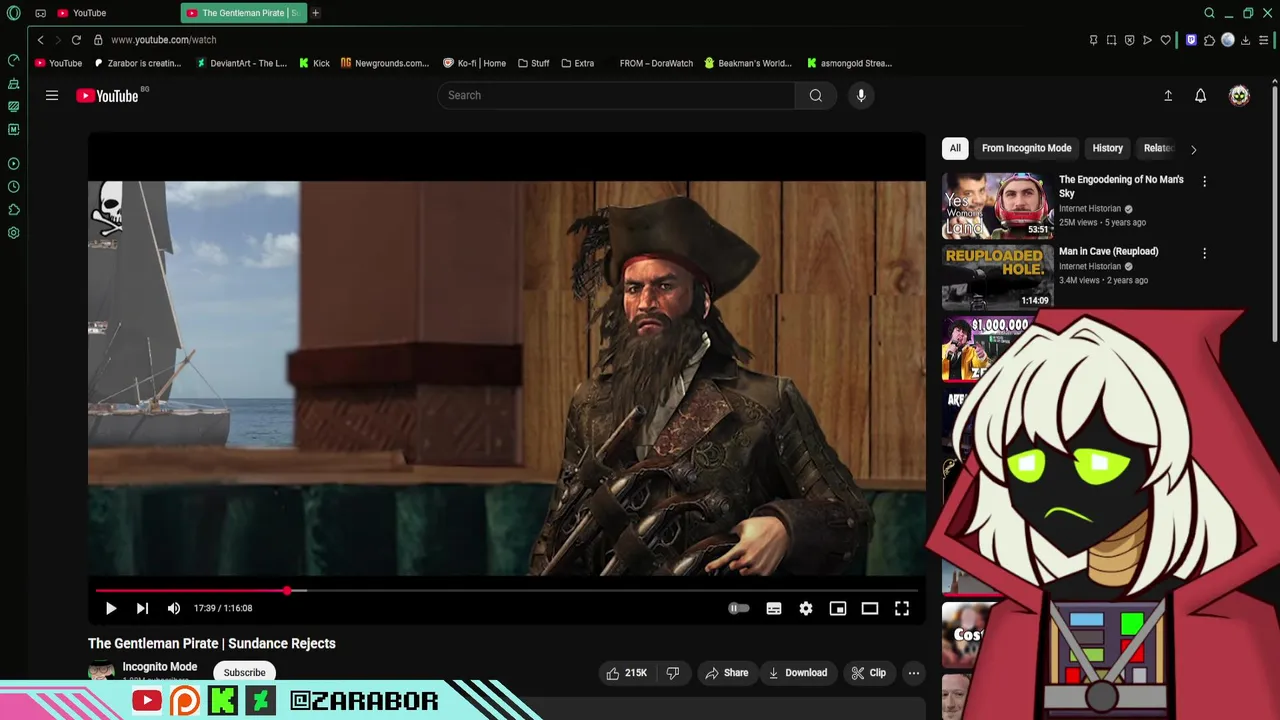
Task: Select 'From Incognito Mode' filter chip
Action: click(1026, 148)
